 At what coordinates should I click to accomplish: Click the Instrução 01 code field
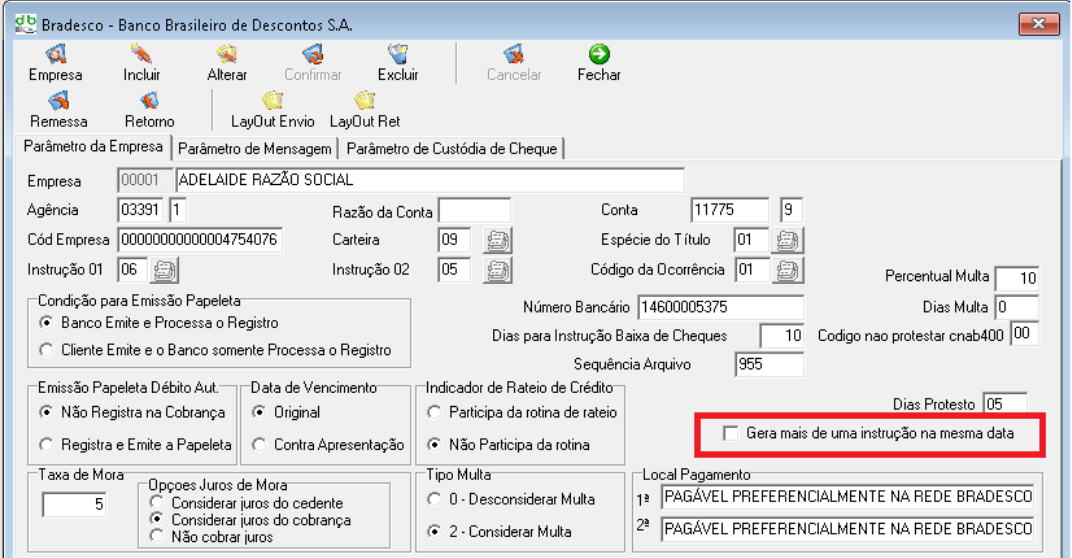pos(132,269)
